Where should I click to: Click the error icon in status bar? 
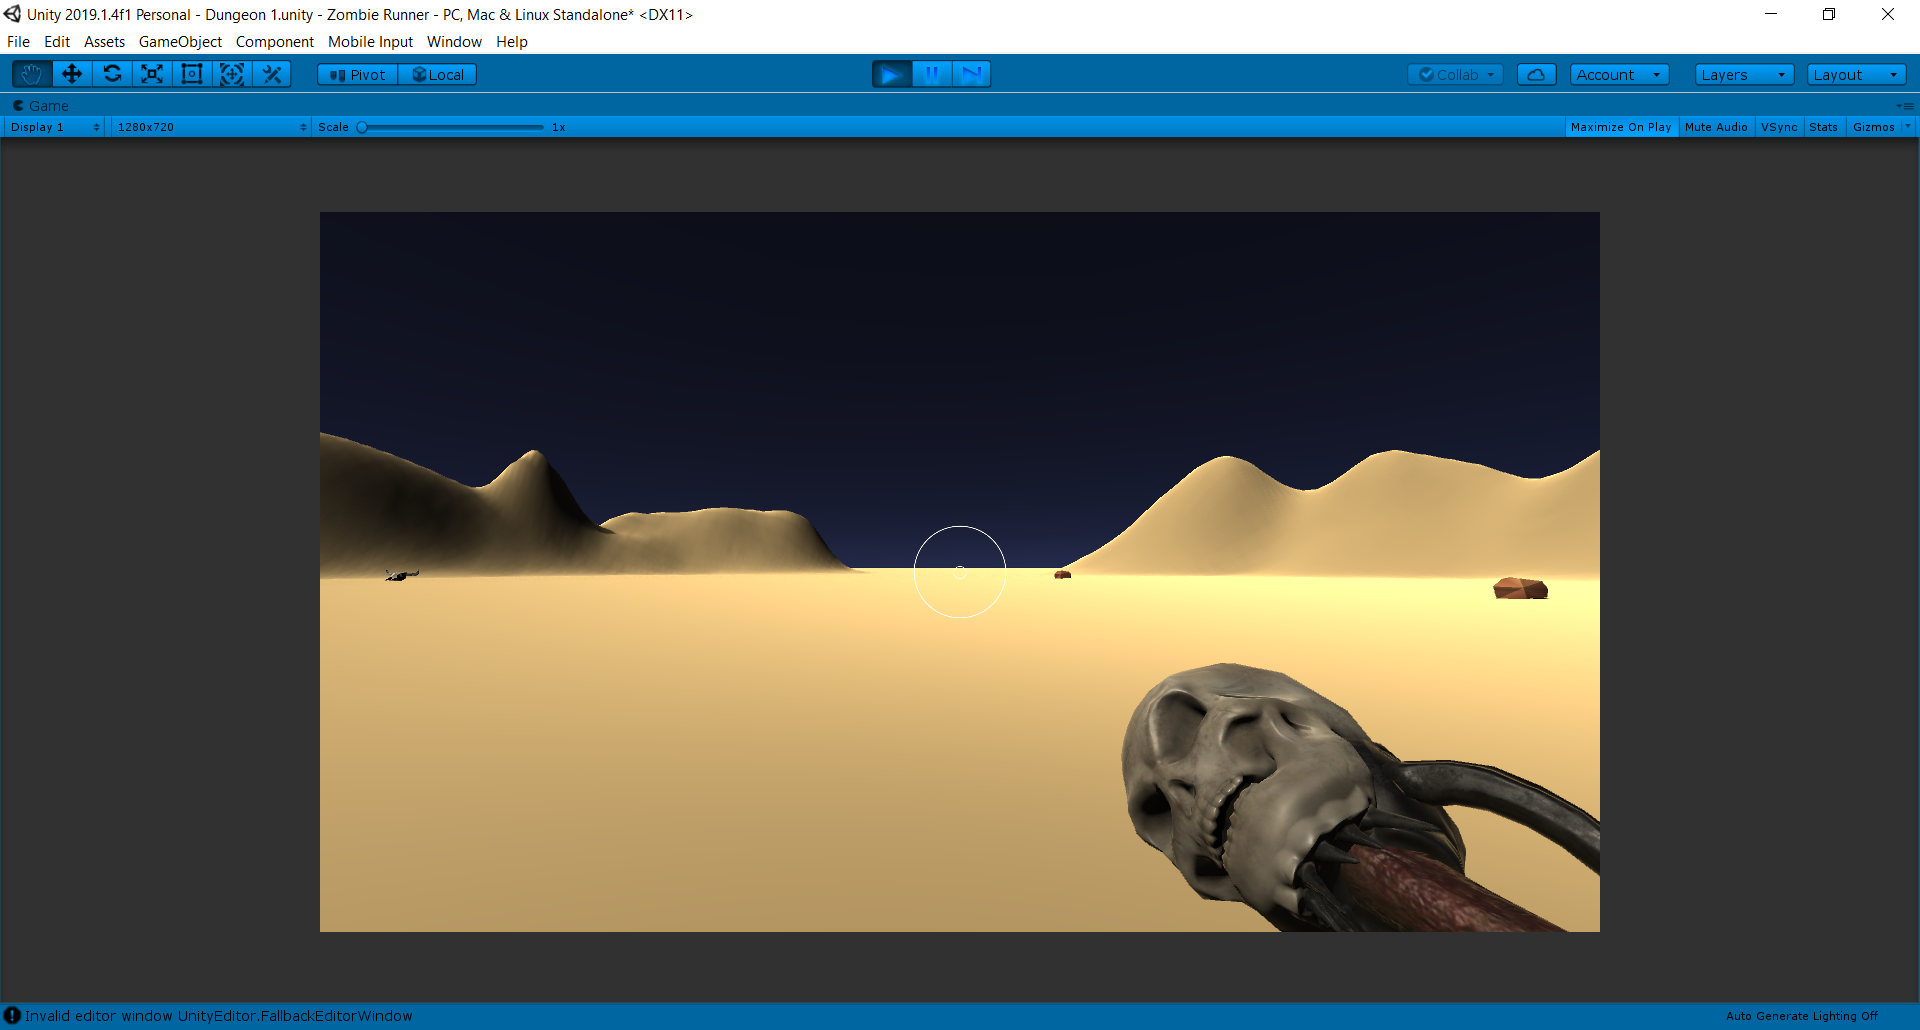12,1015
